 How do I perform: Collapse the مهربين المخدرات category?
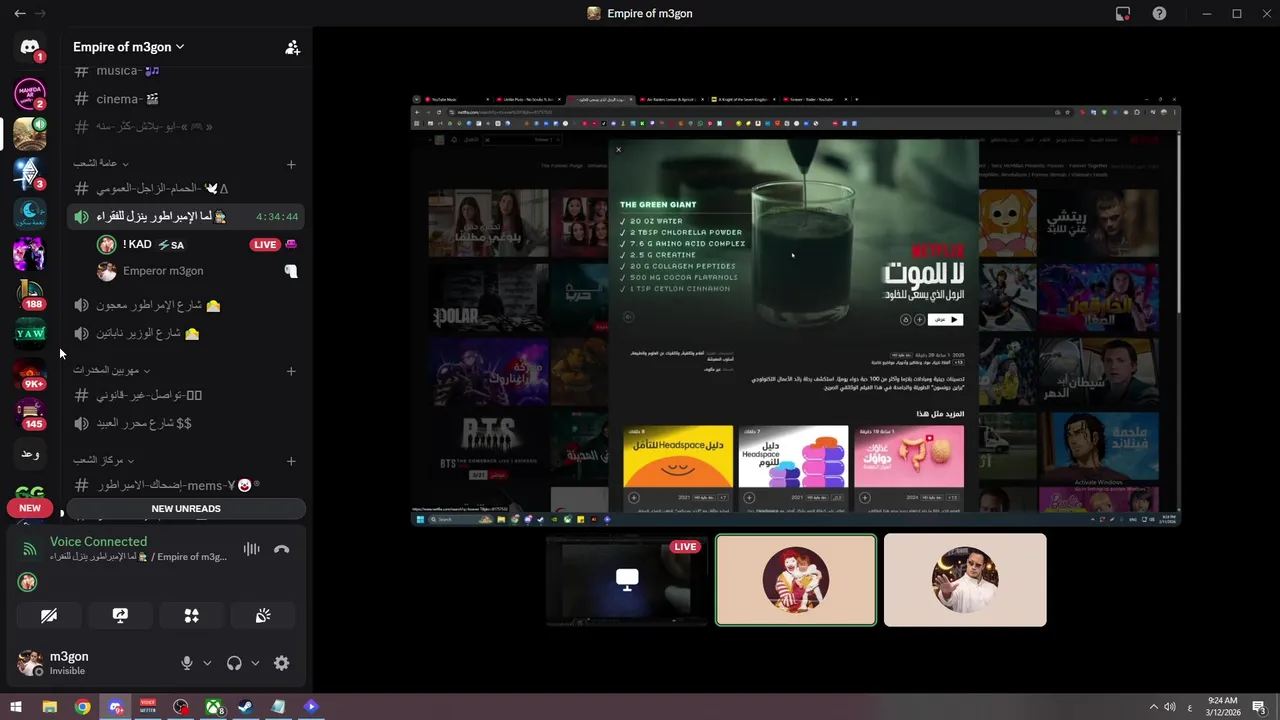tap(112, 371)
